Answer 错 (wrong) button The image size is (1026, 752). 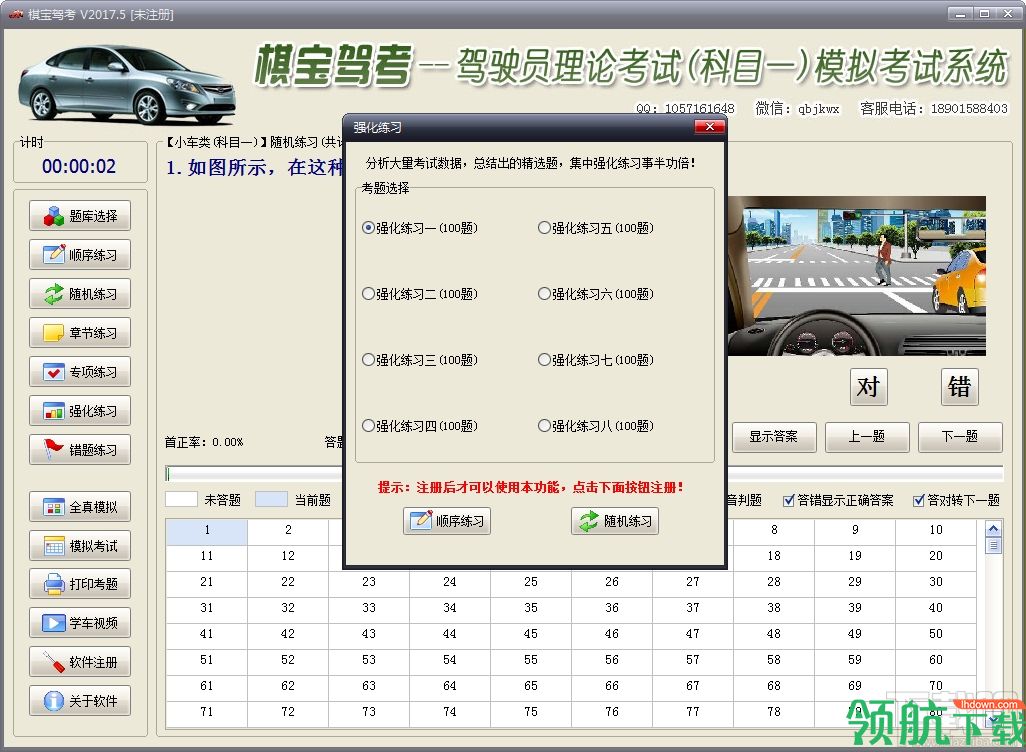[959, 387]
